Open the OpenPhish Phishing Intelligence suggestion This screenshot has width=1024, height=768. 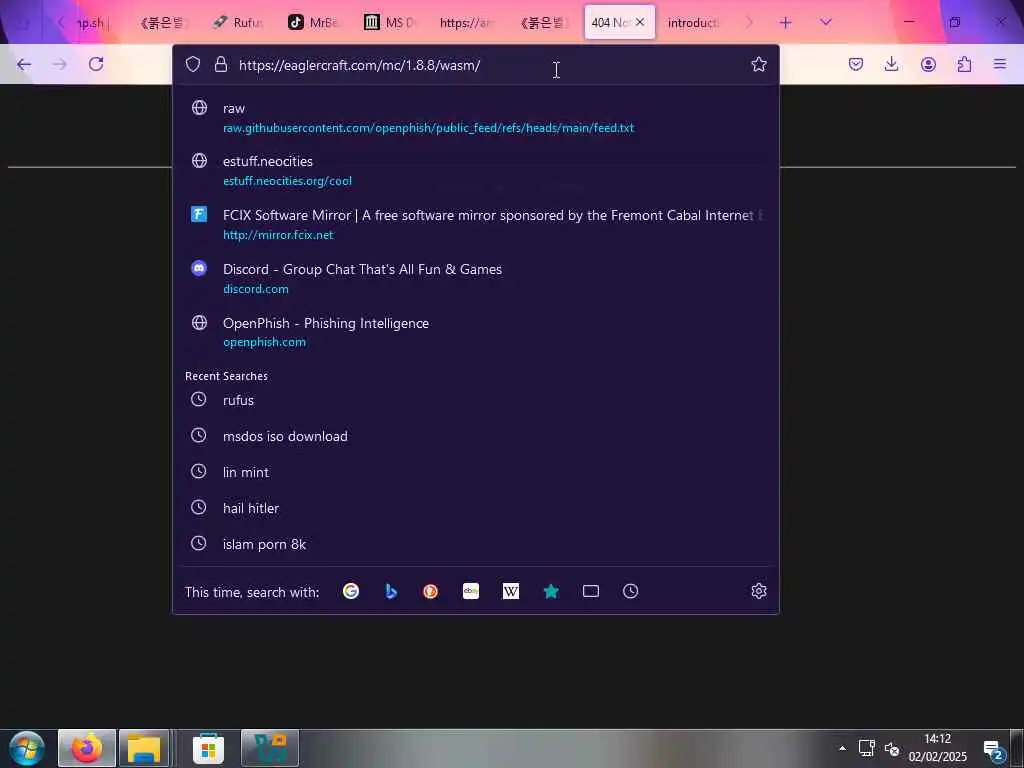pos(475,332)
